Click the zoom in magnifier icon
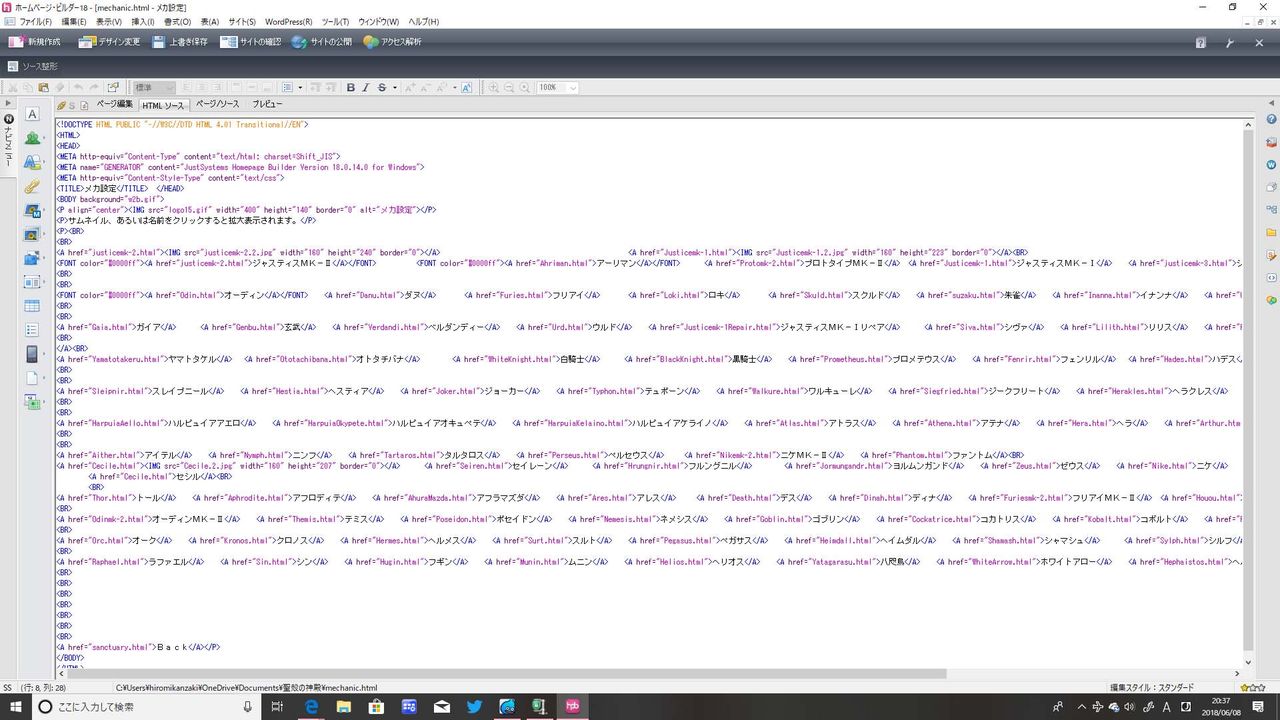Screen dimensions: 1280x720 pyautogui.click(x=493, y=88)
